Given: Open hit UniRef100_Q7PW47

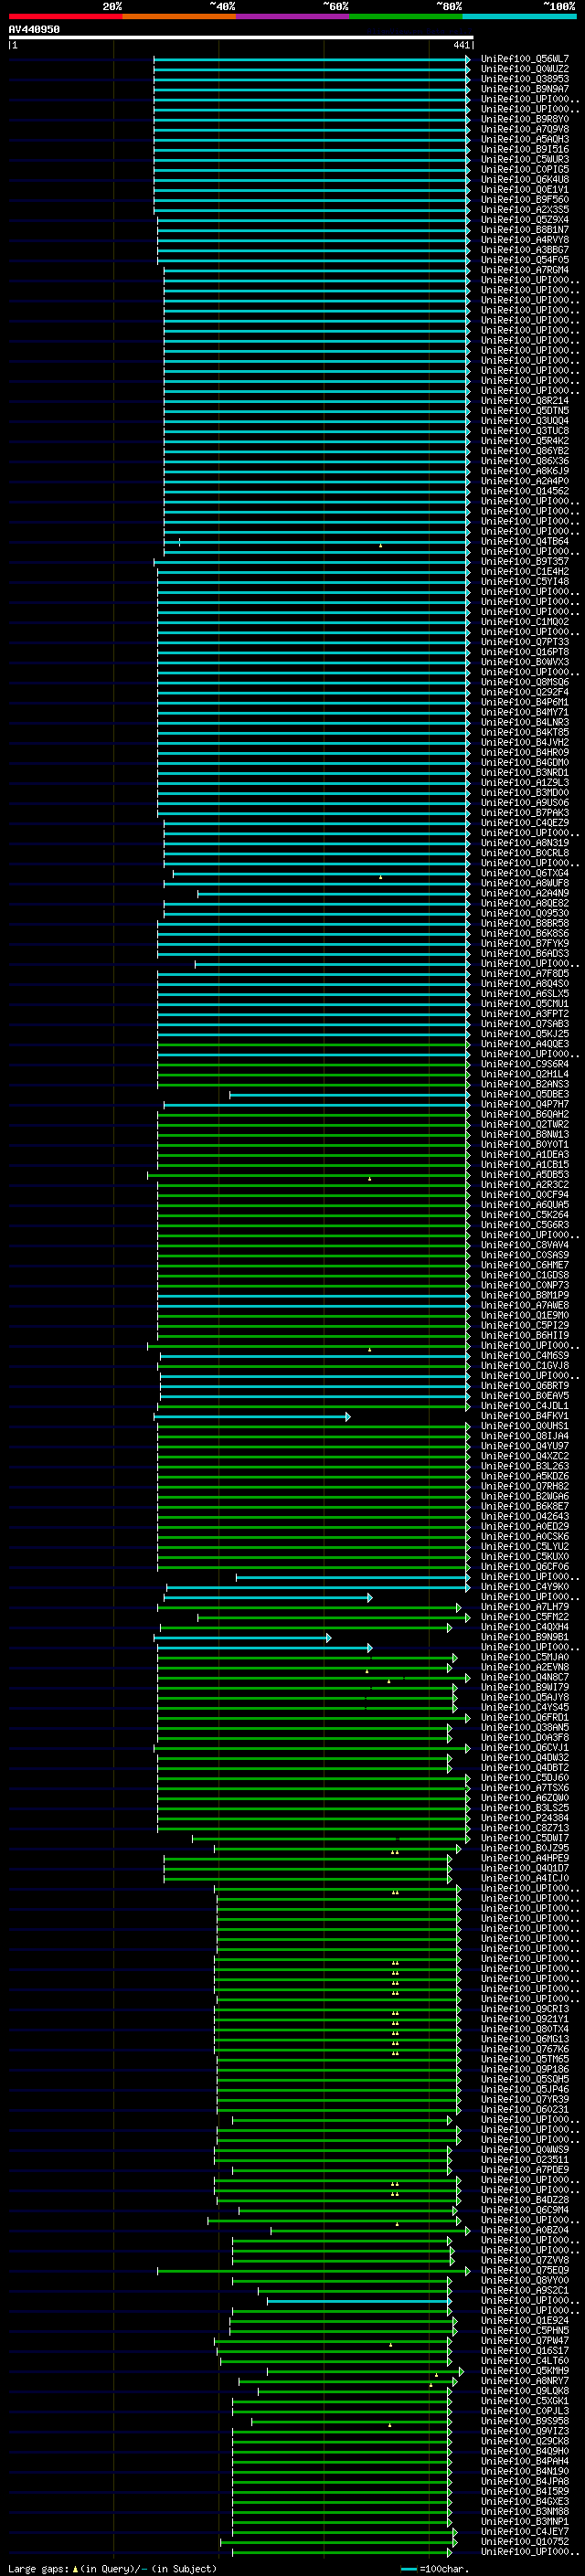Looking at the screenshot, I should click(x=525, y=2341).
